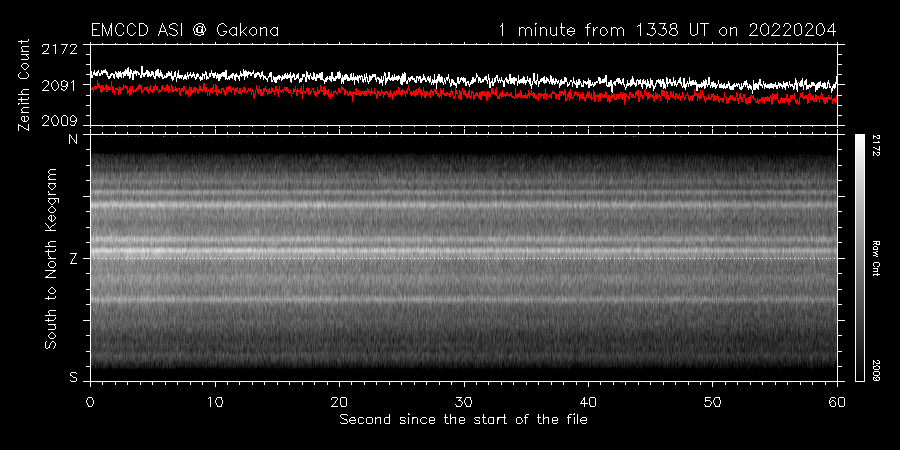Image resolution: width=900 pixels, height=450 pixels.
Task: Click the white zenith count trace
Action: (x=464, y=80)
